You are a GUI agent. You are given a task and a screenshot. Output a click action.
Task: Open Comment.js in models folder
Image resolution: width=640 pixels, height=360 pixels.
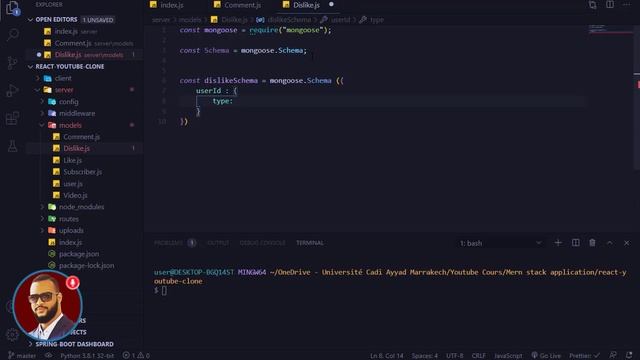81,137
